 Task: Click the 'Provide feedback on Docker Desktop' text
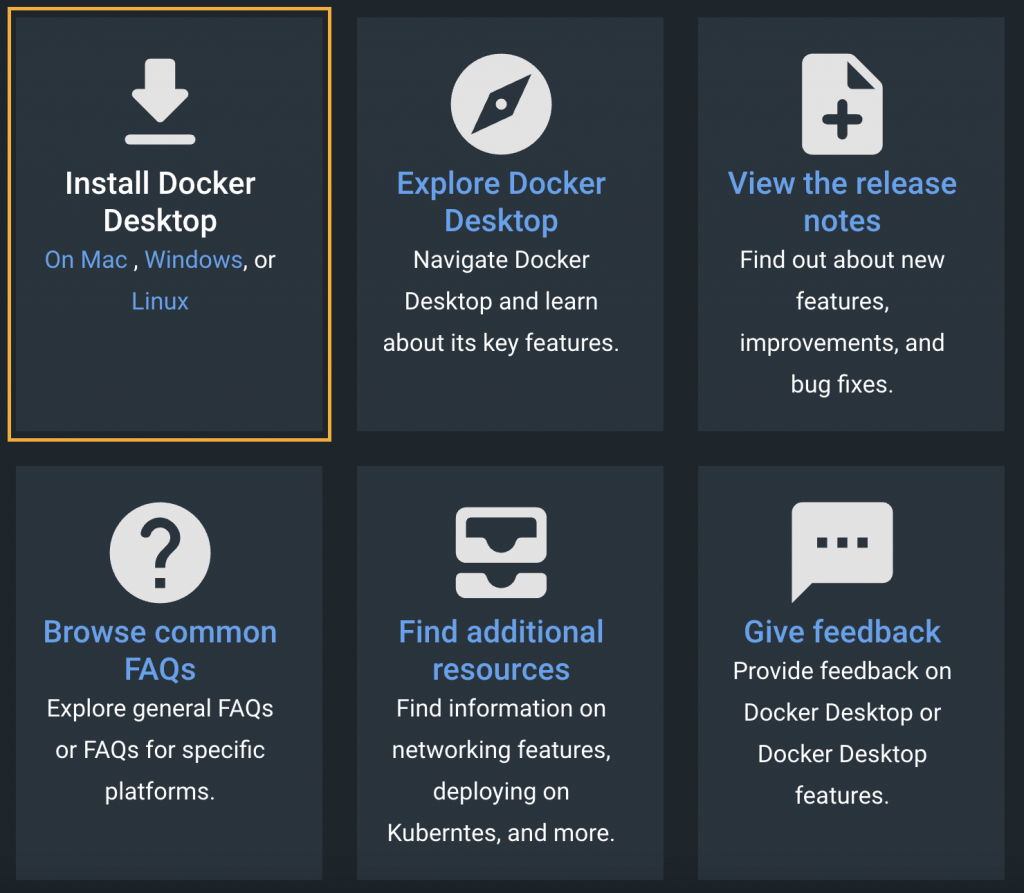click(842, 733)
